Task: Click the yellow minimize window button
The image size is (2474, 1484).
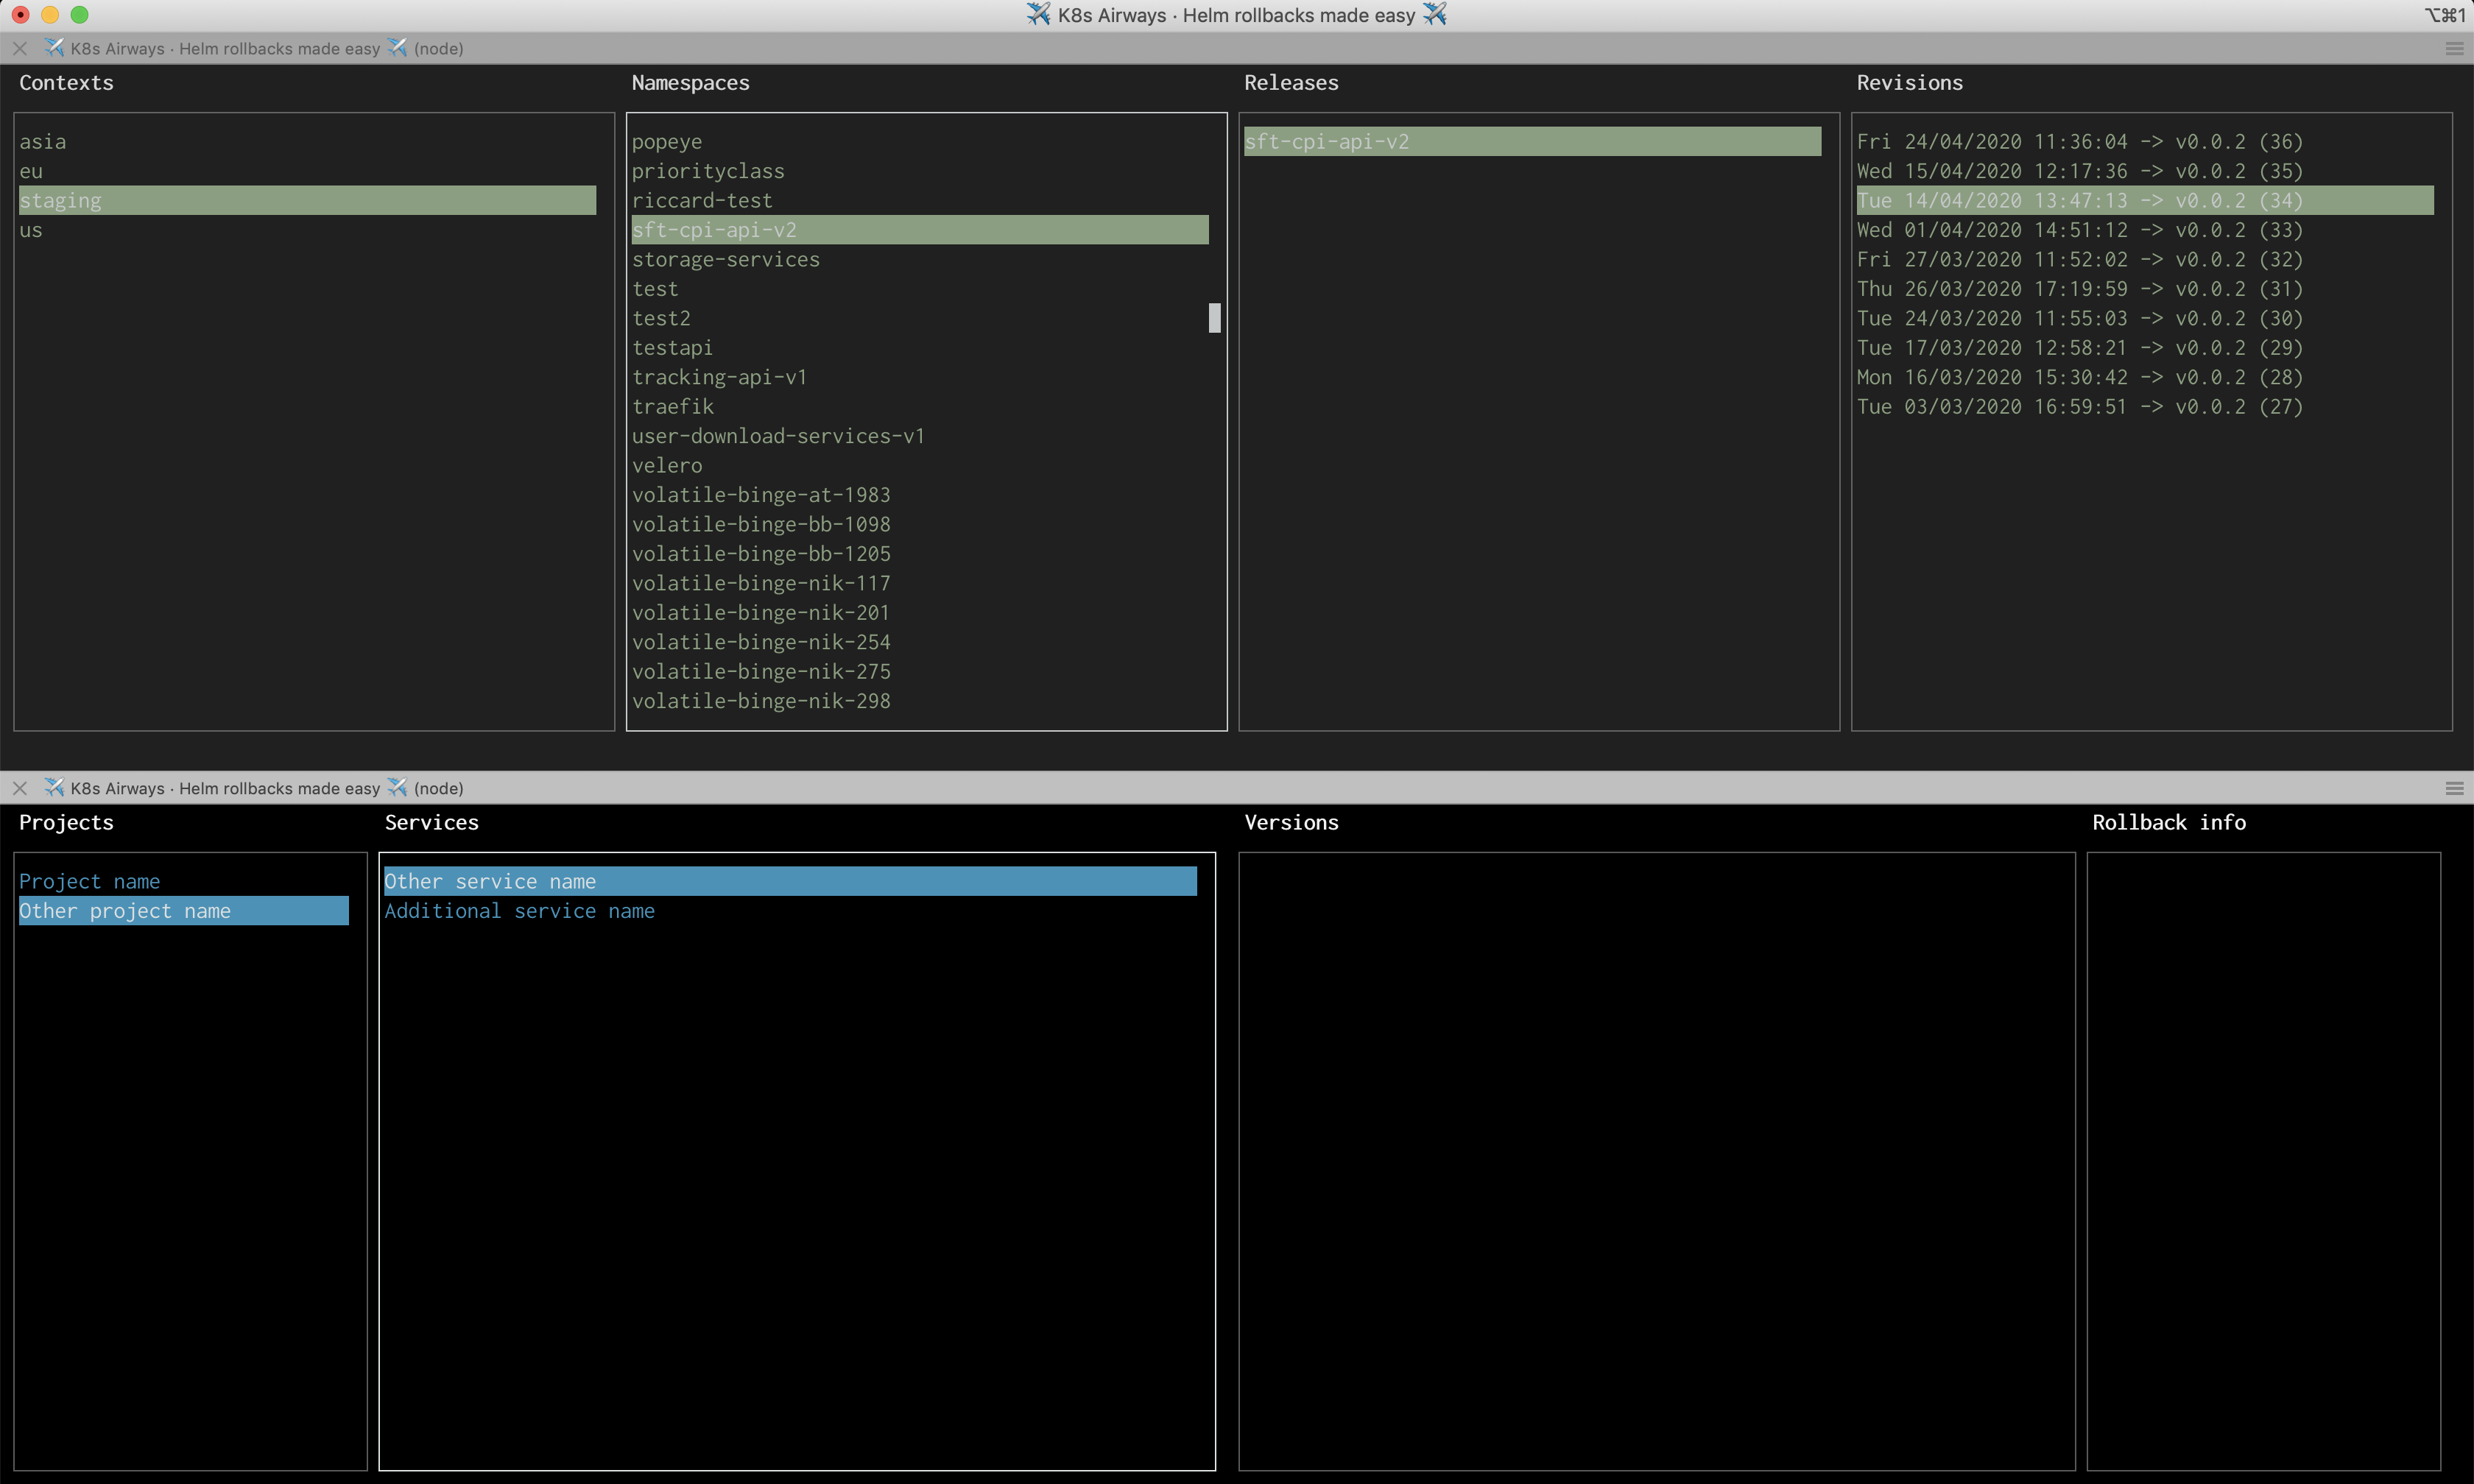Action: (50, 14)
